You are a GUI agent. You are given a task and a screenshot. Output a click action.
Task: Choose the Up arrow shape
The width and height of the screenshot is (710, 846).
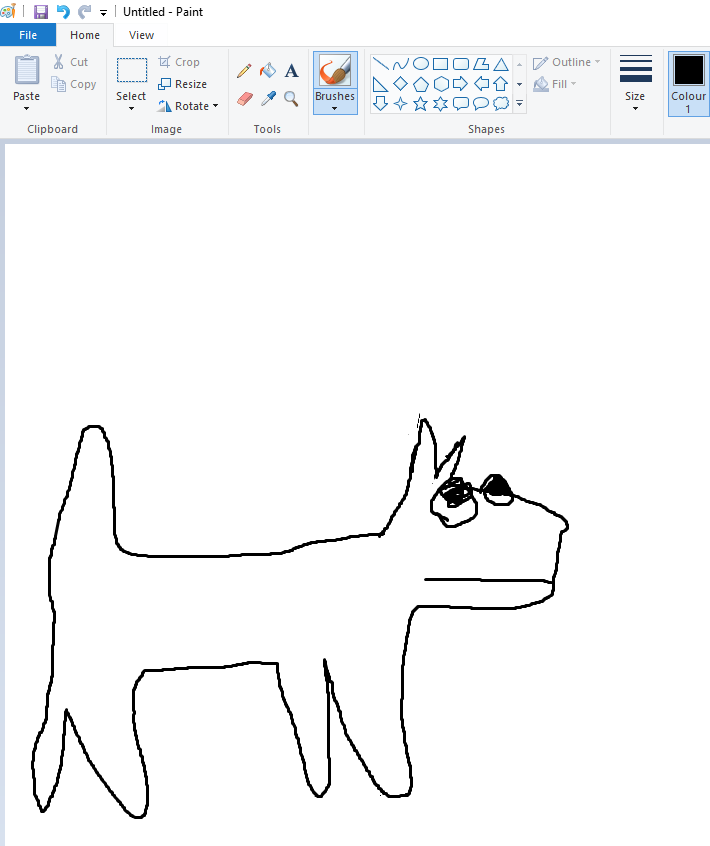(x=501, y=84)
